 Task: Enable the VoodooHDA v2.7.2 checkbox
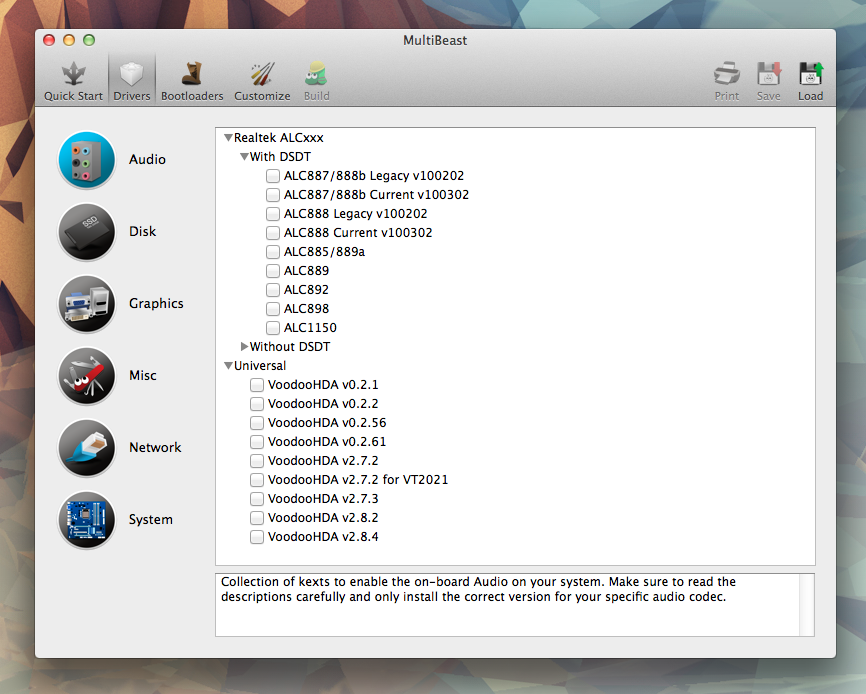point(257,461)
